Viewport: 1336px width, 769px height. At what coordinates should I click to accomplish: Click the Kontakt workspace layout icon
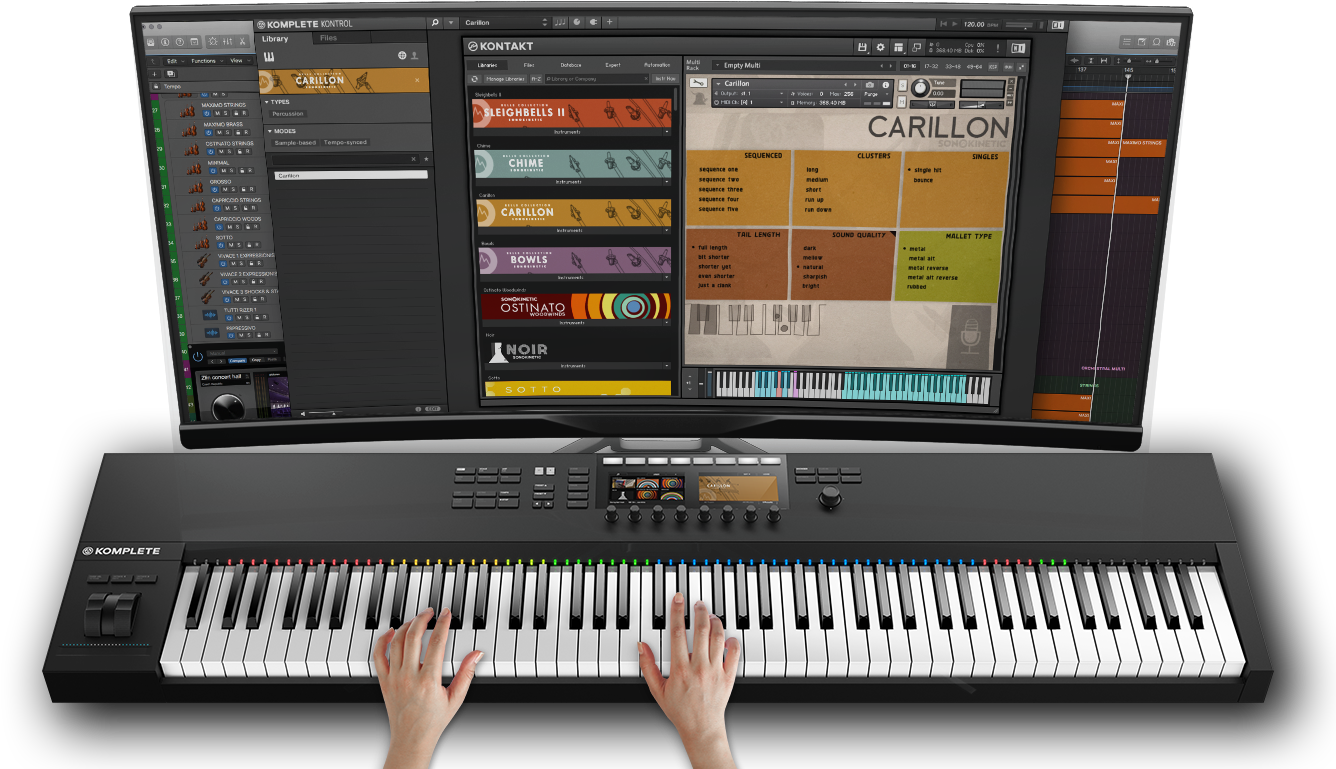click(899, 47)
